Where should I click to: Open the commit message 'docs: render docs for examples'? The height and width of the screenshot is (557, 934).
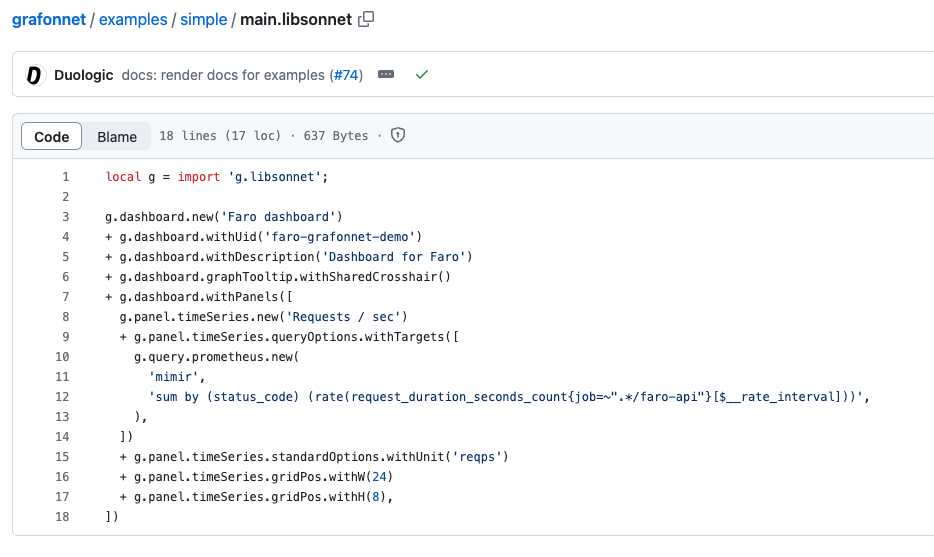pyautogui.click(x=223, y=75)
